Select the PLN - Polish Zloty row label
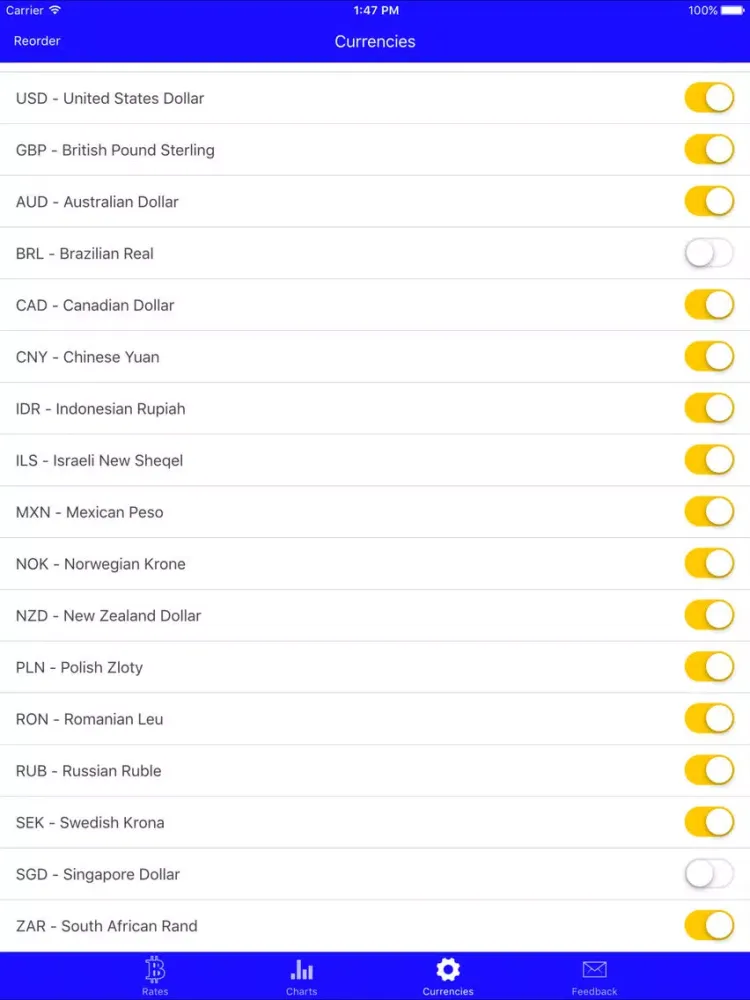This screenshot has height=1000, width=750. pos(80,667)
